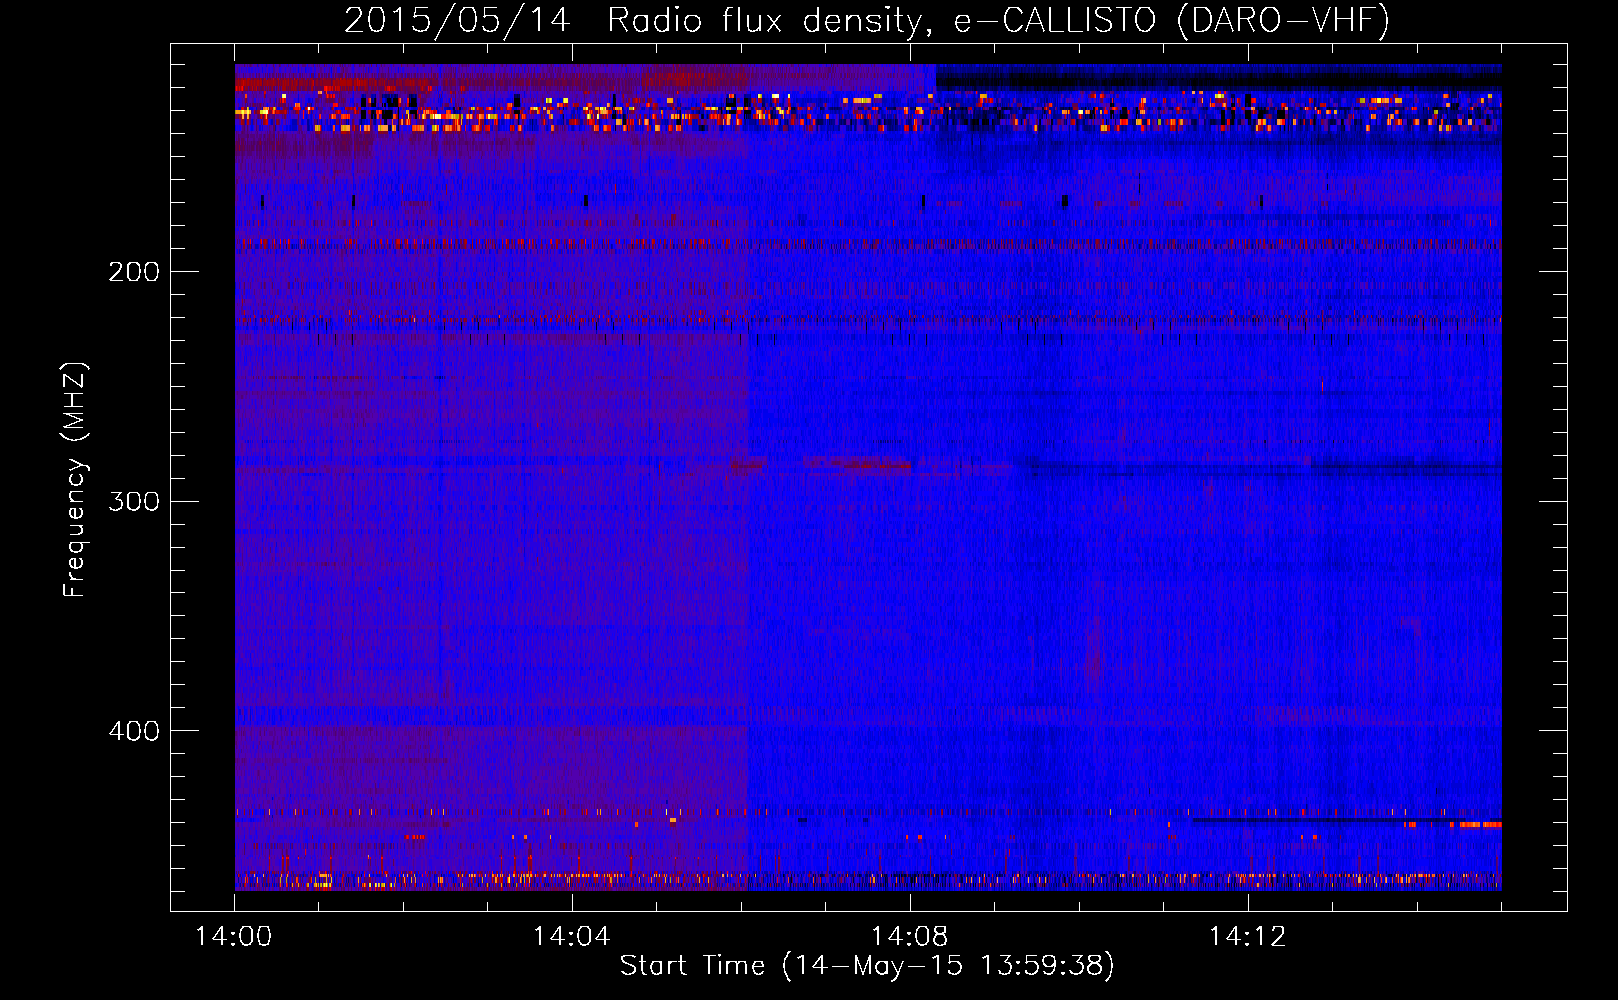The width and height of the screenshot is (1618, 1000).
Task: Click the '14:04' time tick label
Action: point(572,937)
